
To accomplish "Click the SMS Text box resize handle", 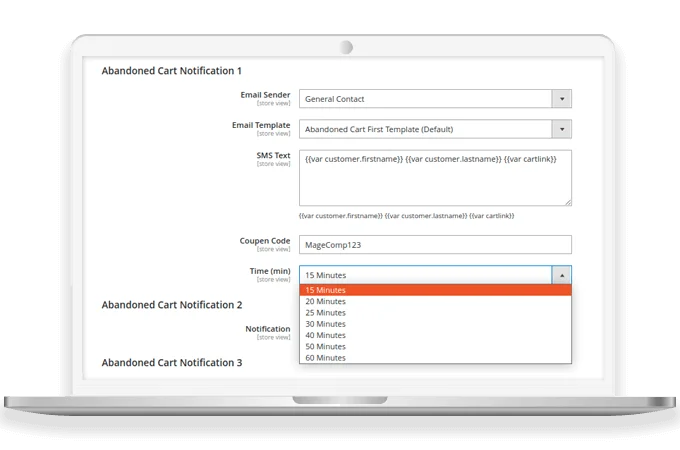I will pyautogui.click(x=567, y=201).
